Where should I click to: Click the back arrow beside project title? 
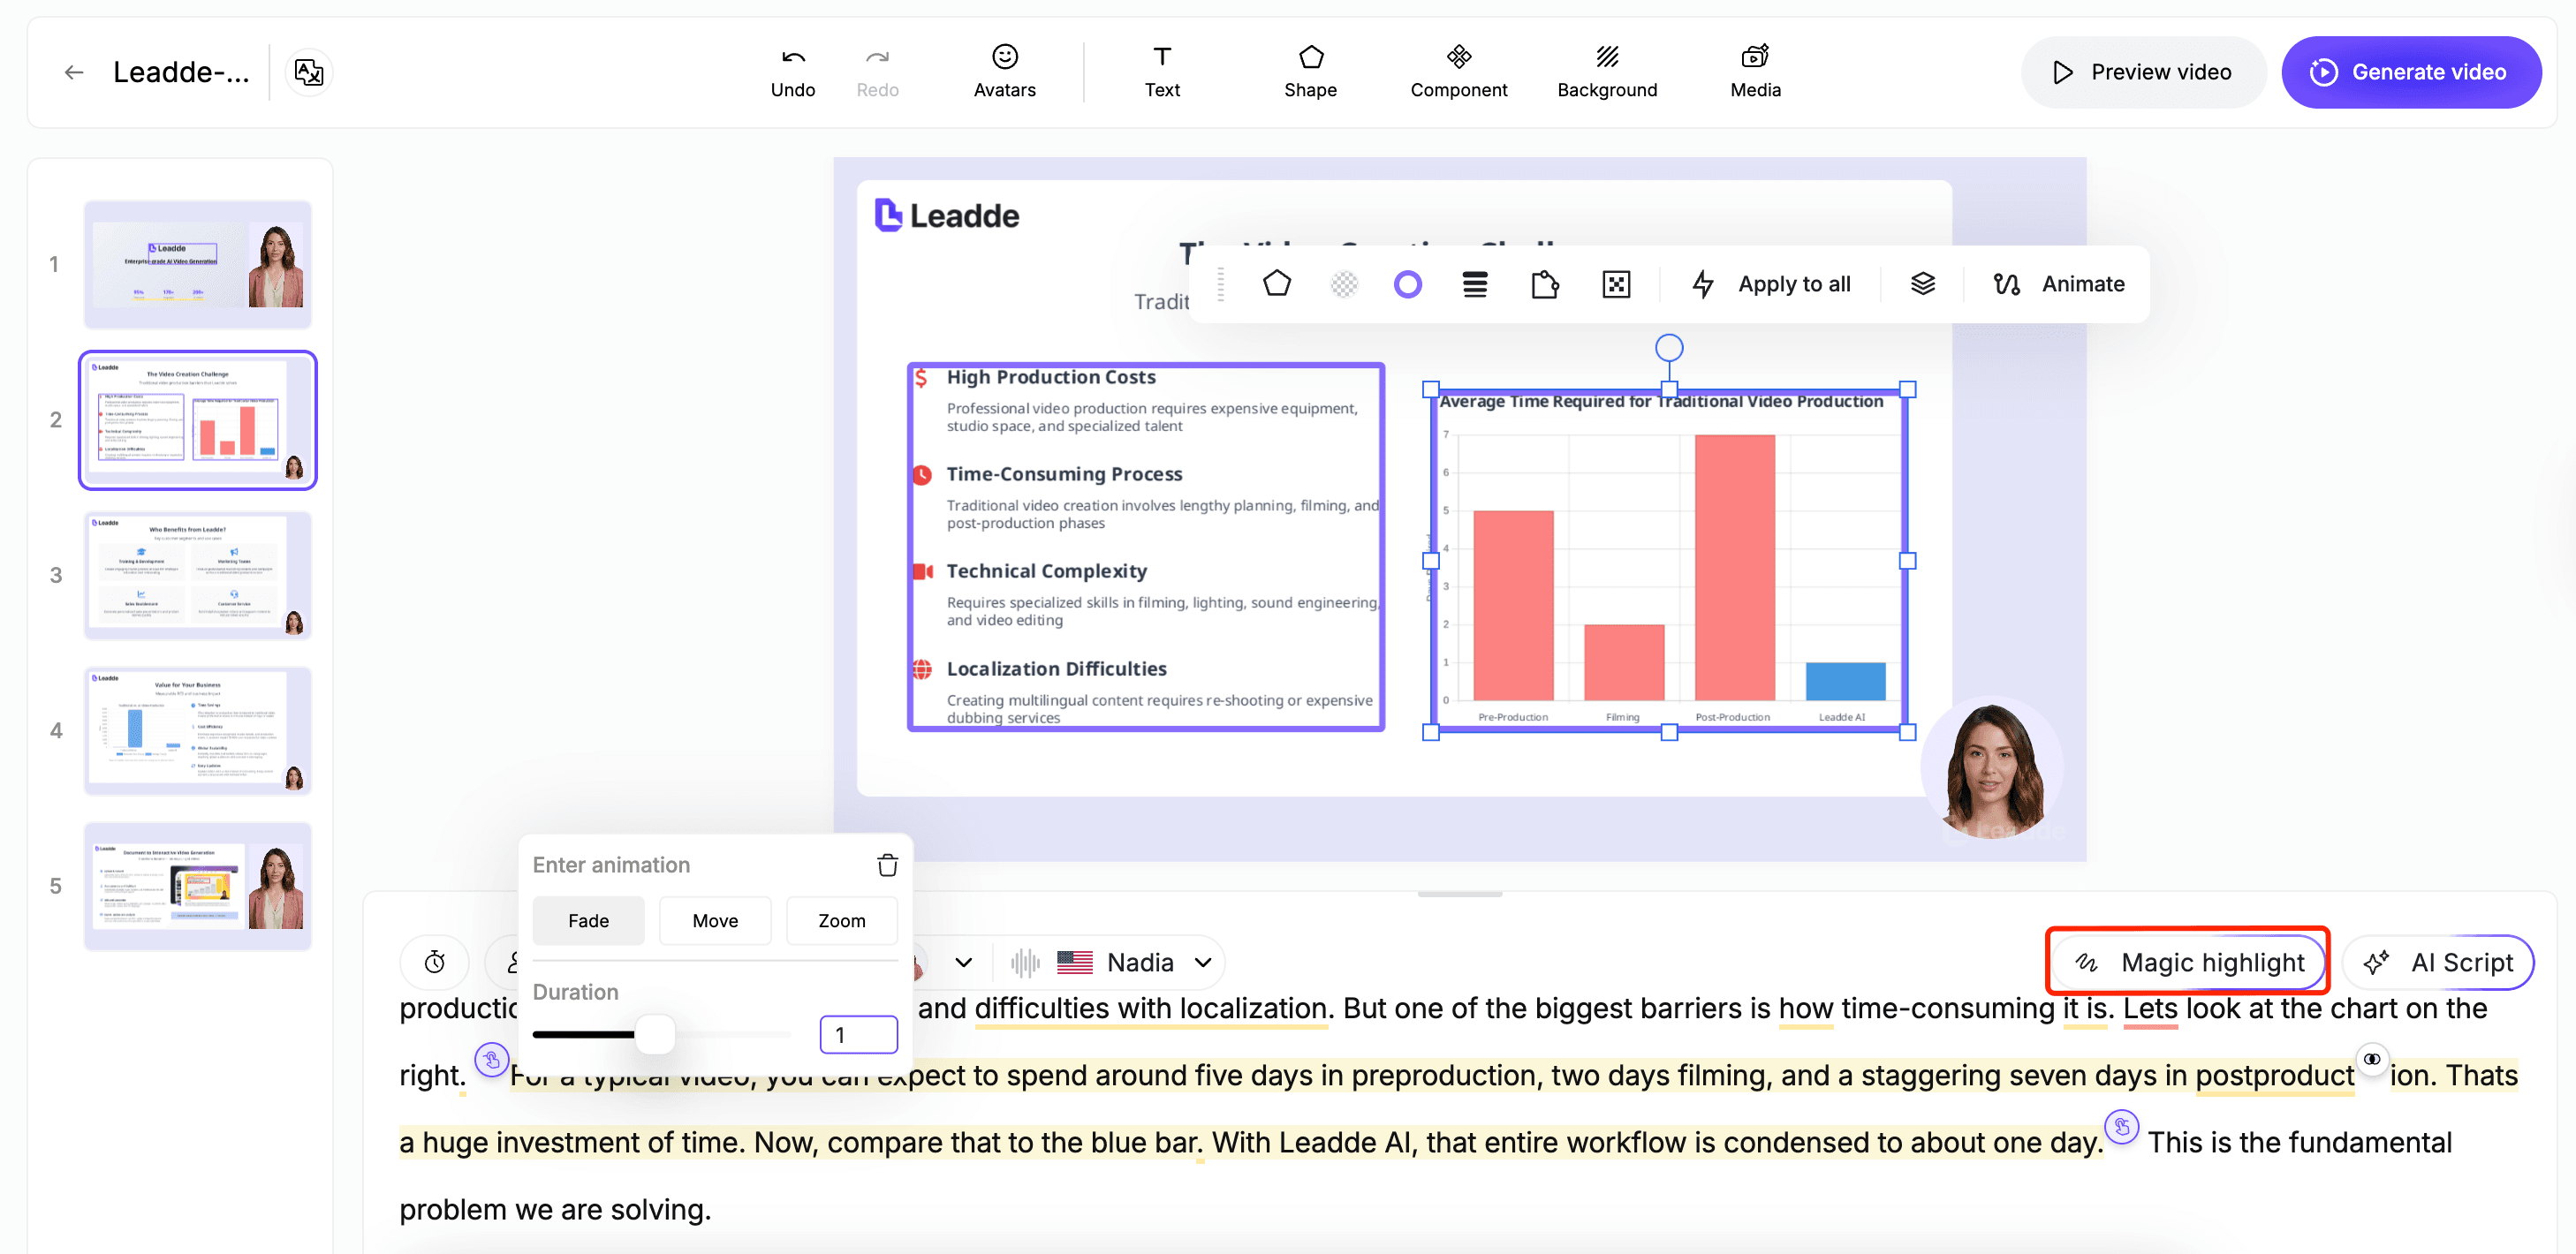point(73,72)
